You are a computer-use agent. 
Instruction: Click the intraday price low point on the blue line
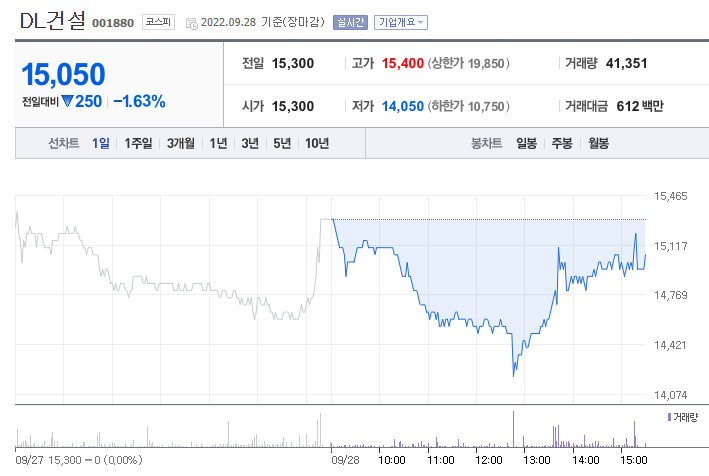(513, 375)
